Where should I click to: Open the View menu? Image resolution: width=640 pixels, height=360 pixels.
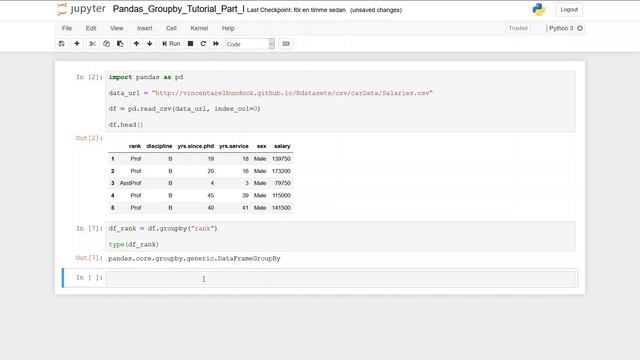117,28
